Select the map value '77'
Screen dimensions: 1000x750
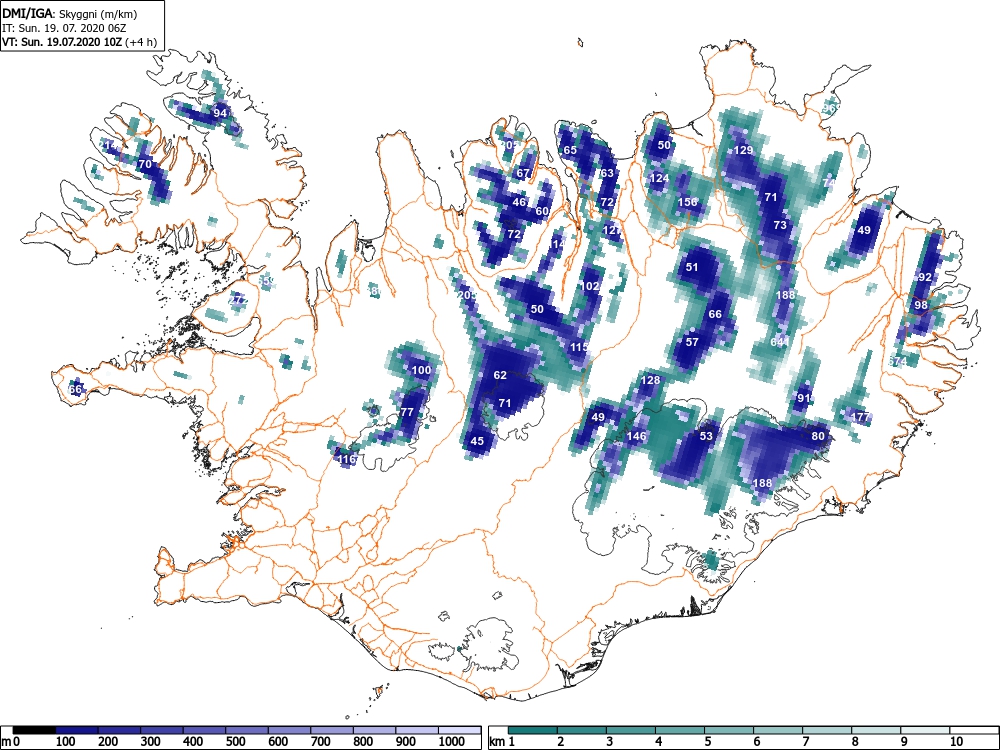[406, 412]
